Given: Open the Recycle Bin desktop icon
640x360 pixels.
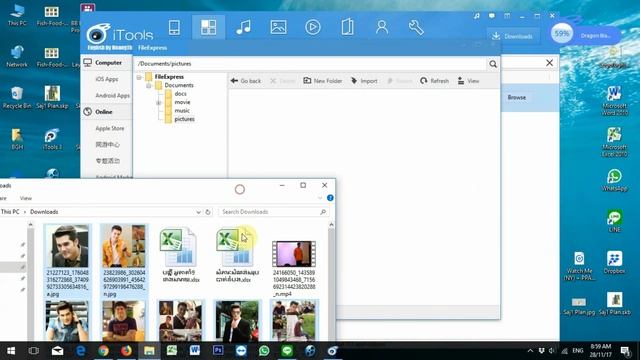Looking at the screenshot, I should [x=17, y=98].
